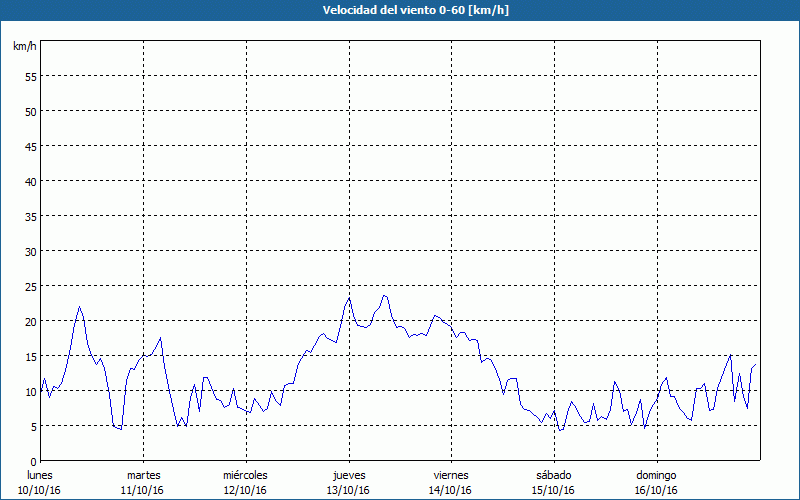800x500 pixels.
Task: Click the 40 y-axis tick label
Action: [x=30, y=181]
